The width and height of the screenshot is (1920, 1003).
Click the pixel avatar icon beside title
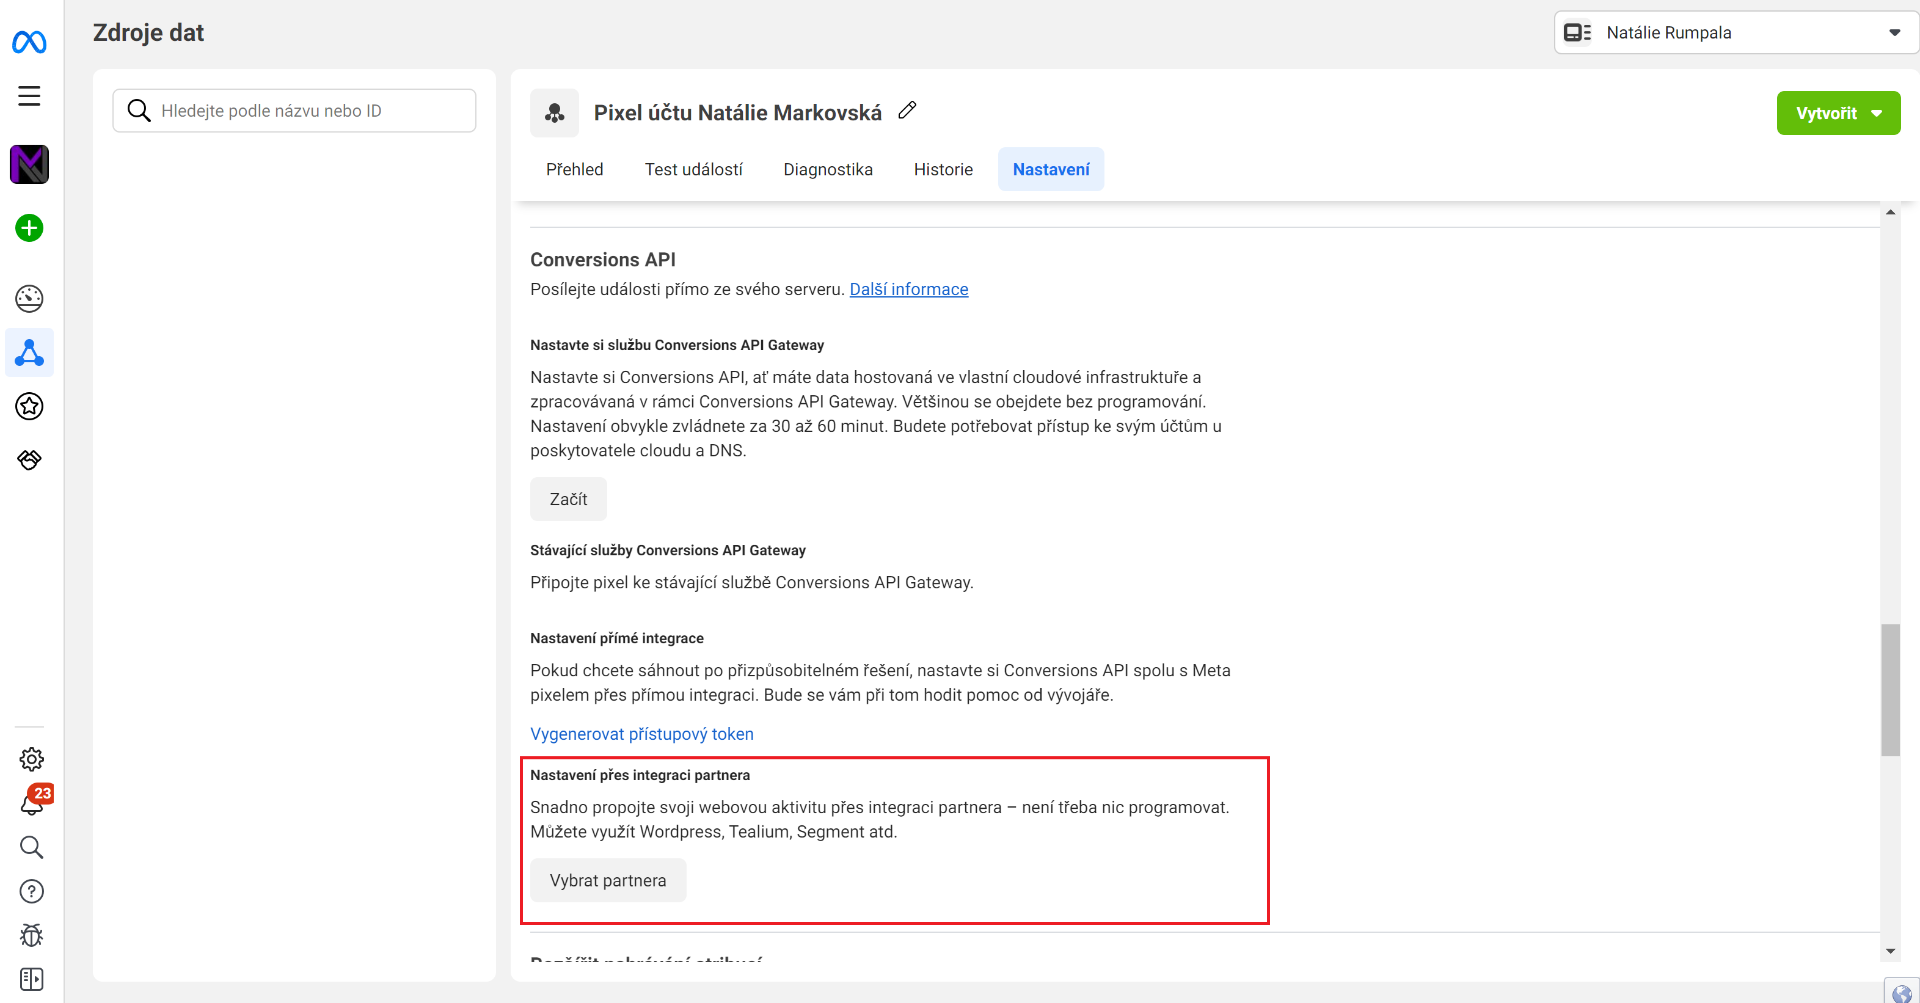coord(555,113)
